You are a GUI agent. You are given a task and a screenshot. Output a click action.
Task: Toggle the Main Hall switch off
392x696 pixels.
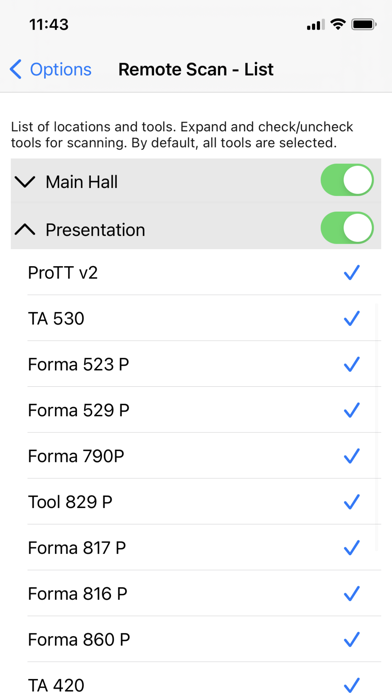(347, 180)
